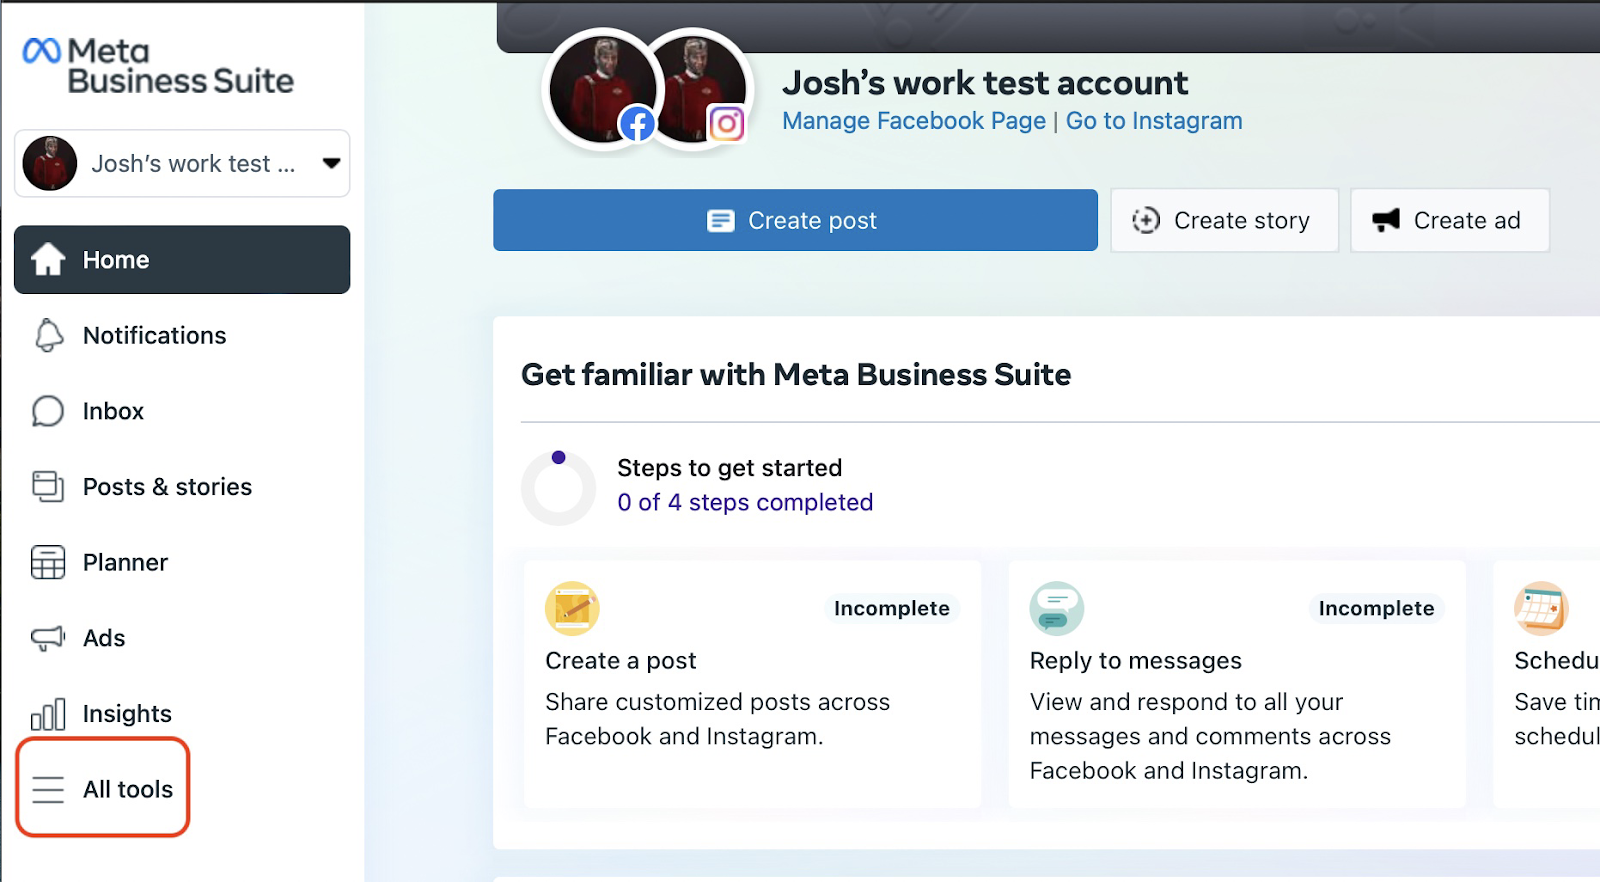Click the steps completed progress ring

coord(558,487)
